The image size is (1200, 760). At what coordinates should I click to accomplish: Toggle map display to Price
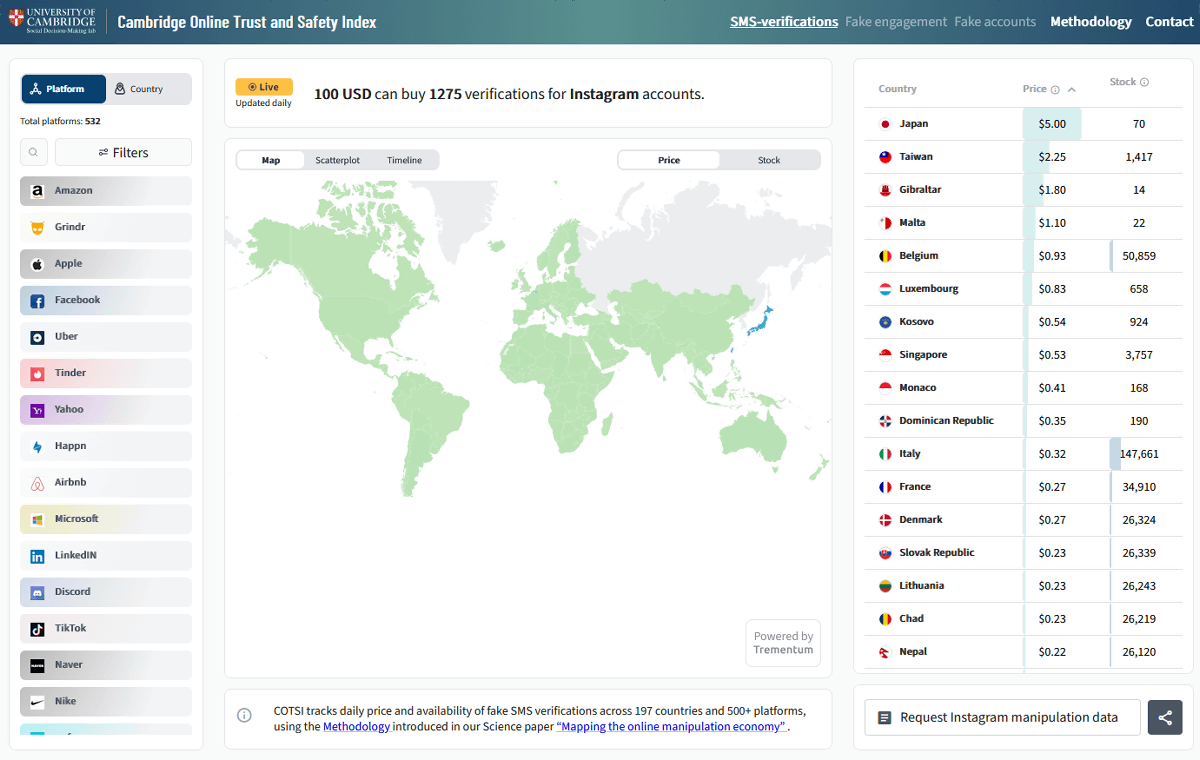[x=668, y=160]
